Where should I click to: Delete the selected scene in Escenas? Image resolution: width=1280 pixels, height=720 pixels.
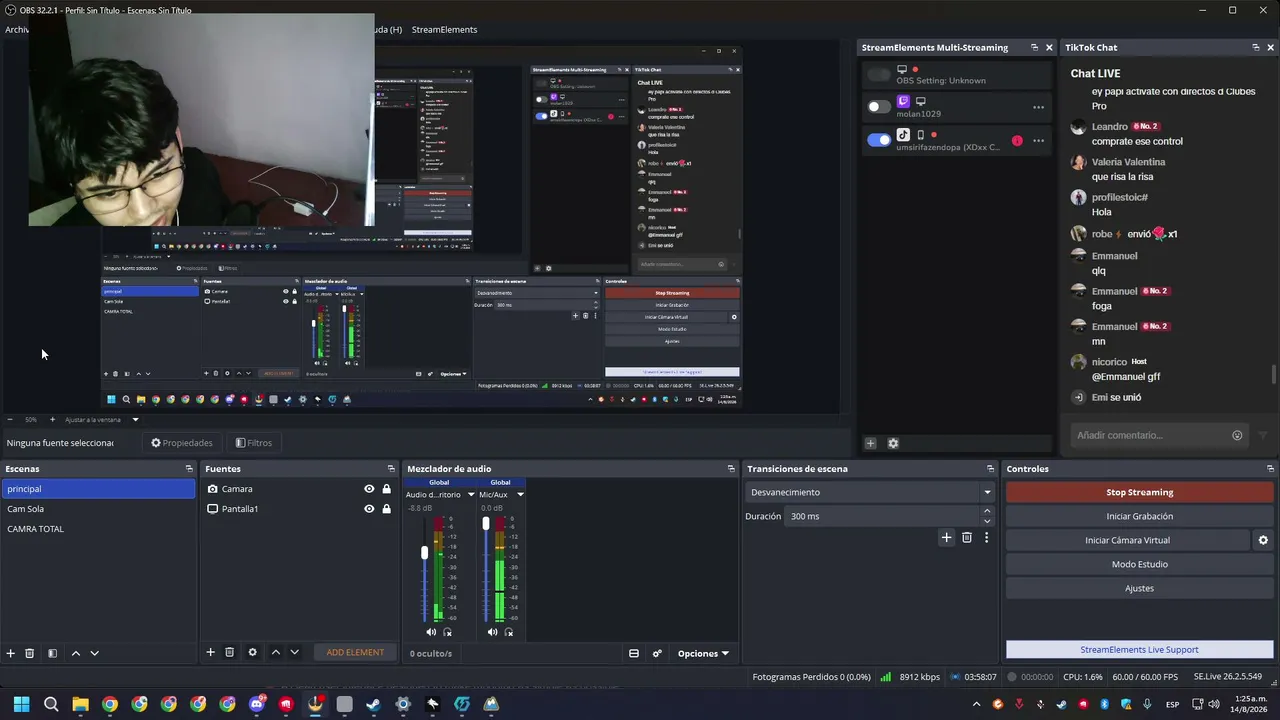click(x=30, y=653)
